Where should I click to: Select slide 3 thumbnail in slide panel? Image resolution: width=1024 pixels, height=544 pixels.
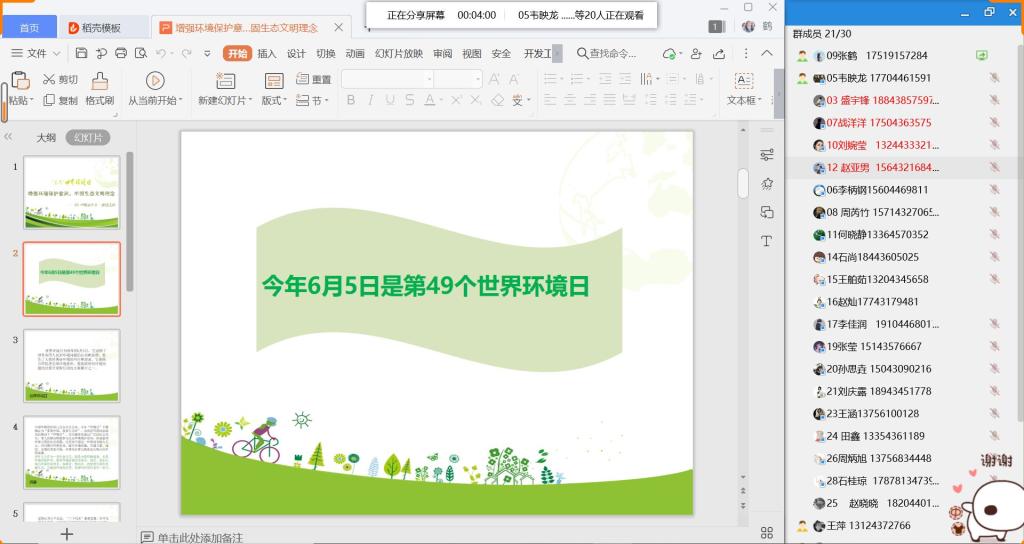[72, 365]
